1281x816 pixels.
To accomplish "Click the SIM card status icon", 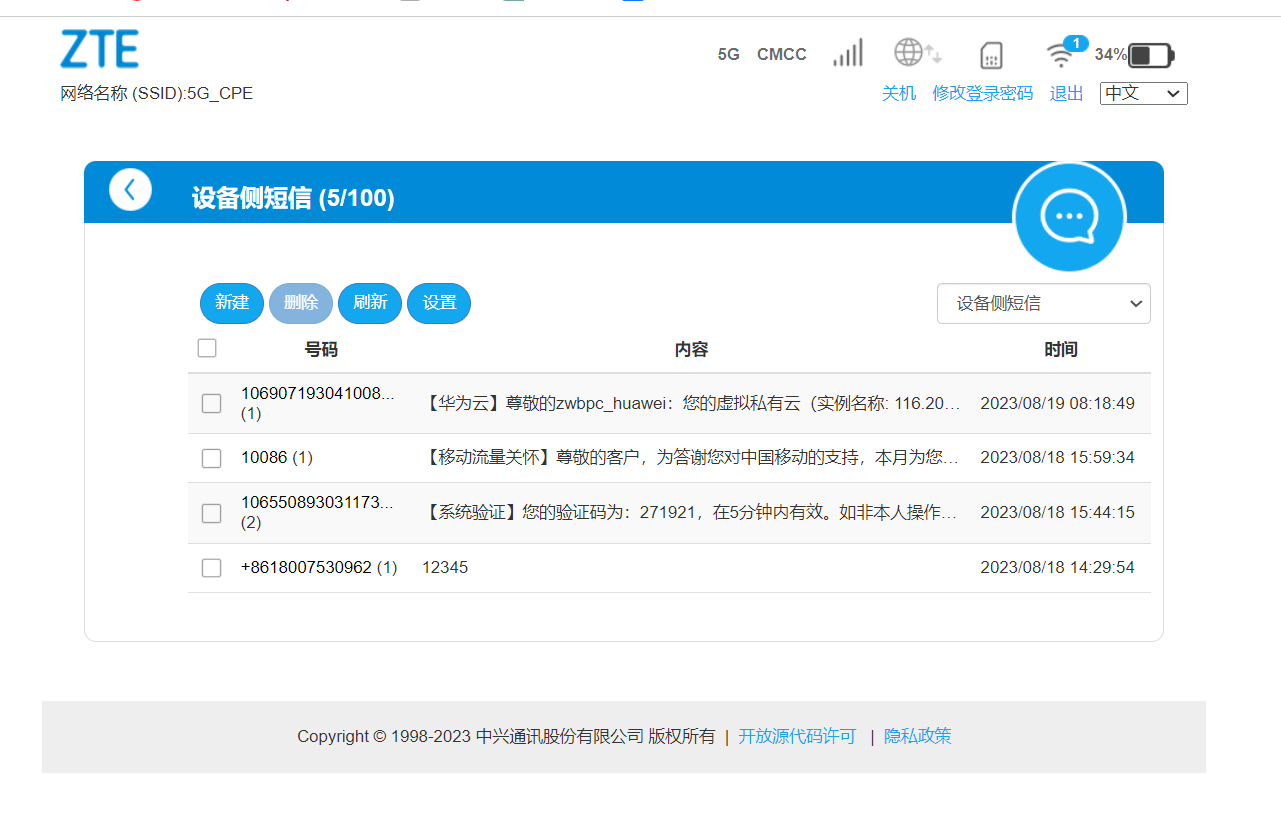I will click(990, 55).
